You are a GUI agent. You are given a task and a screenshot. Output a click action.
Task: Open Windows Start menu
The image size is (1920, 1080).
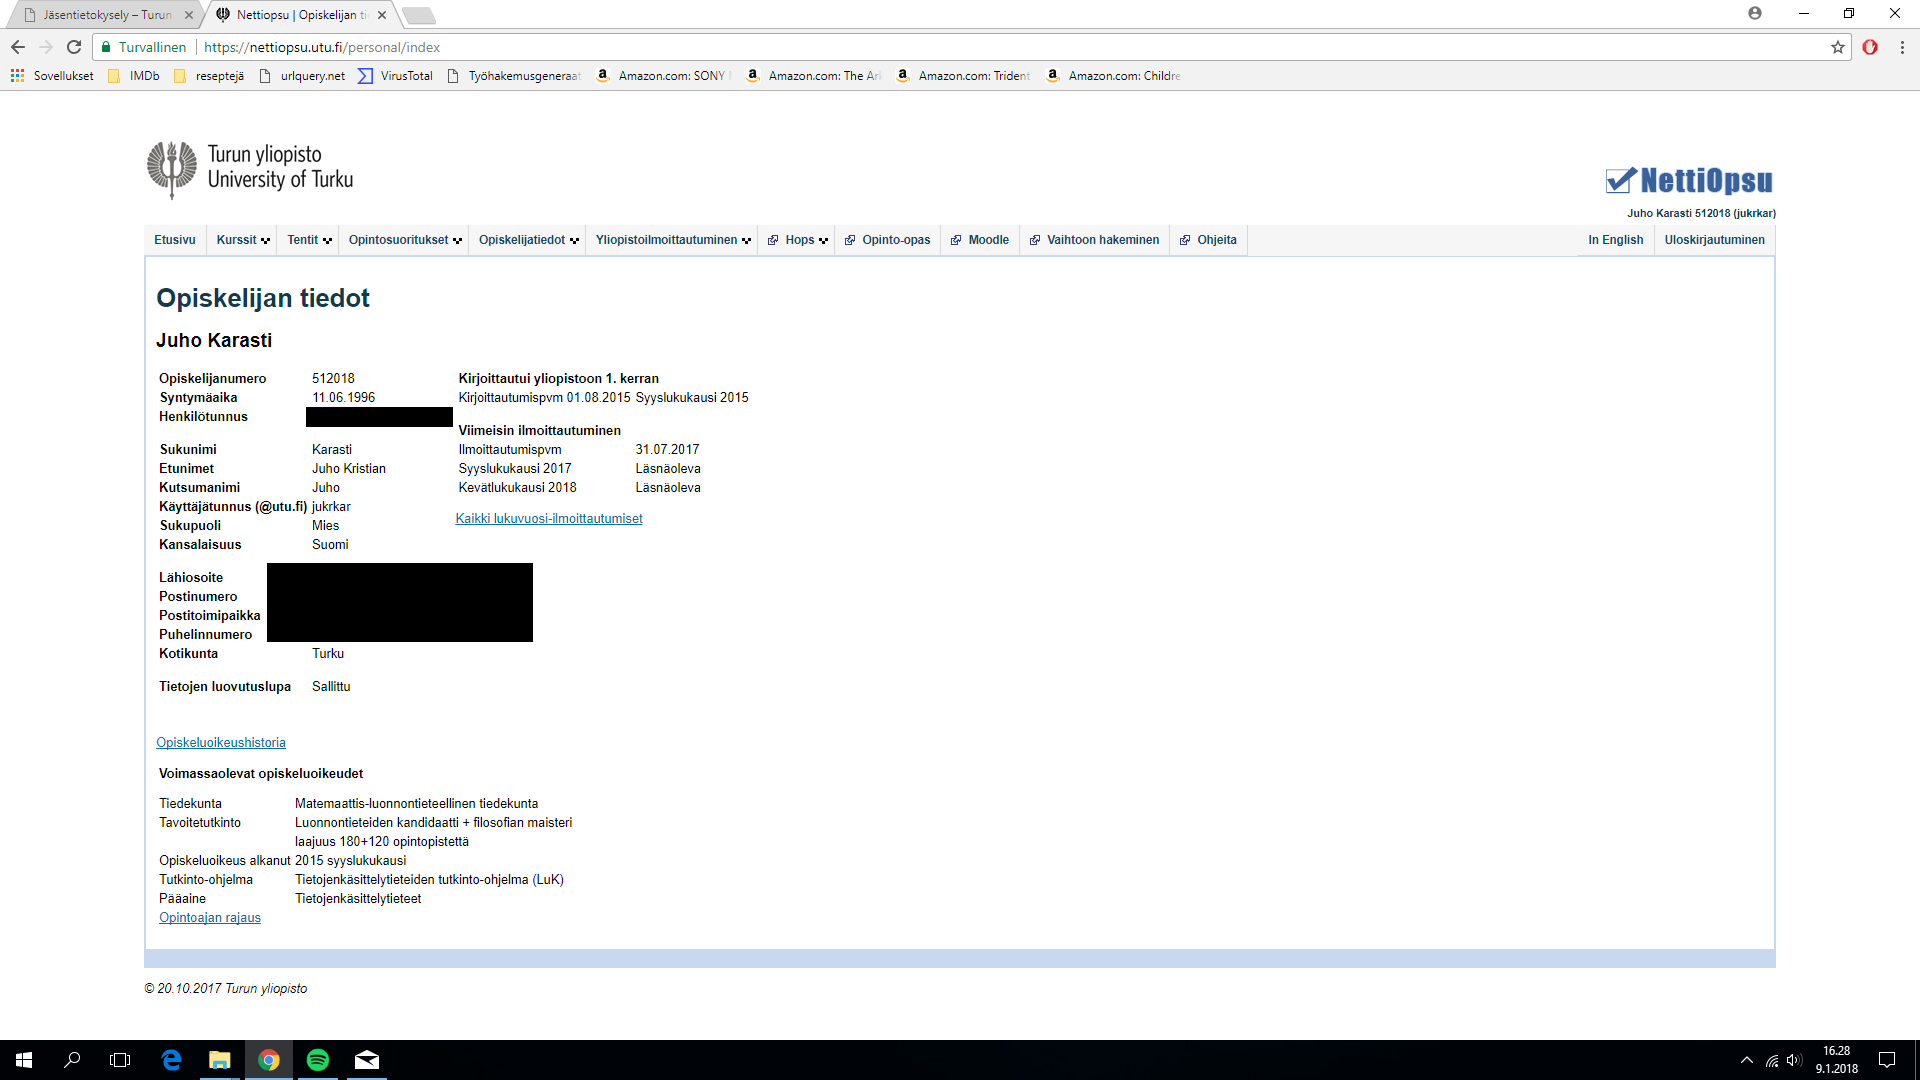point(24,1060)
